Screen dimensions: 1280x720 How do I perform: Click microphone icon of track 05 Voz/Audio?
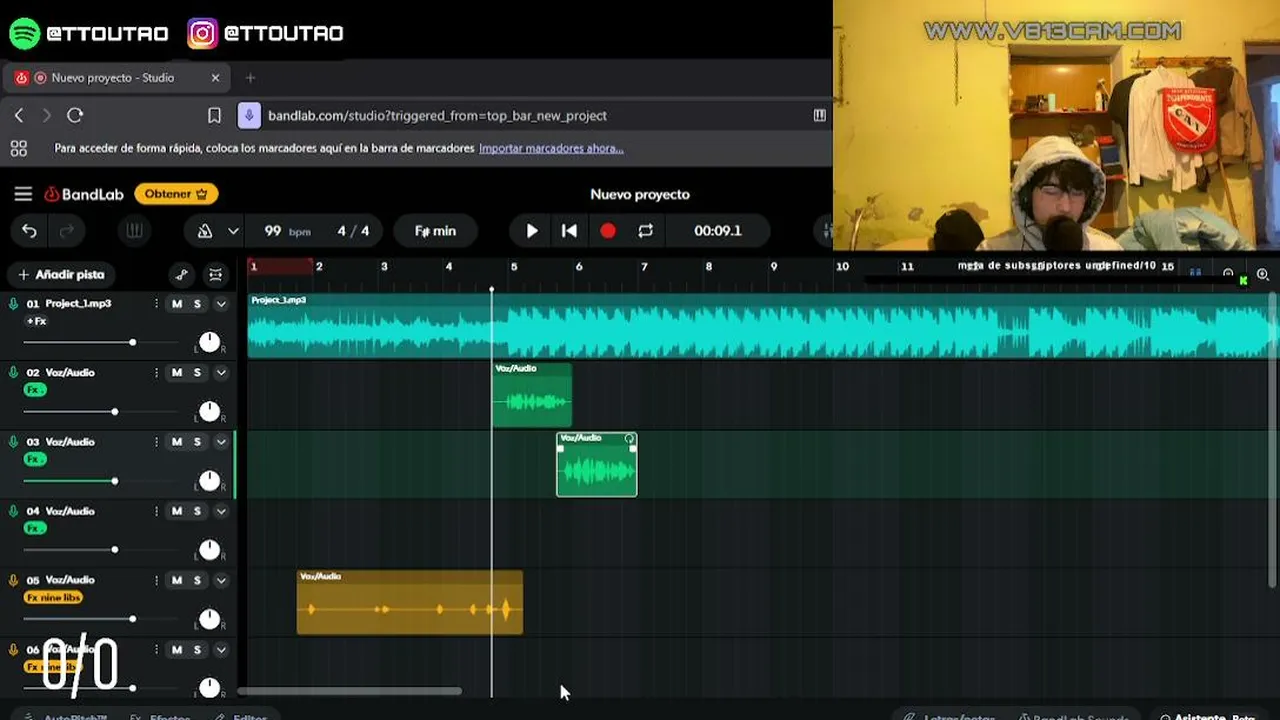pos(13,580)
